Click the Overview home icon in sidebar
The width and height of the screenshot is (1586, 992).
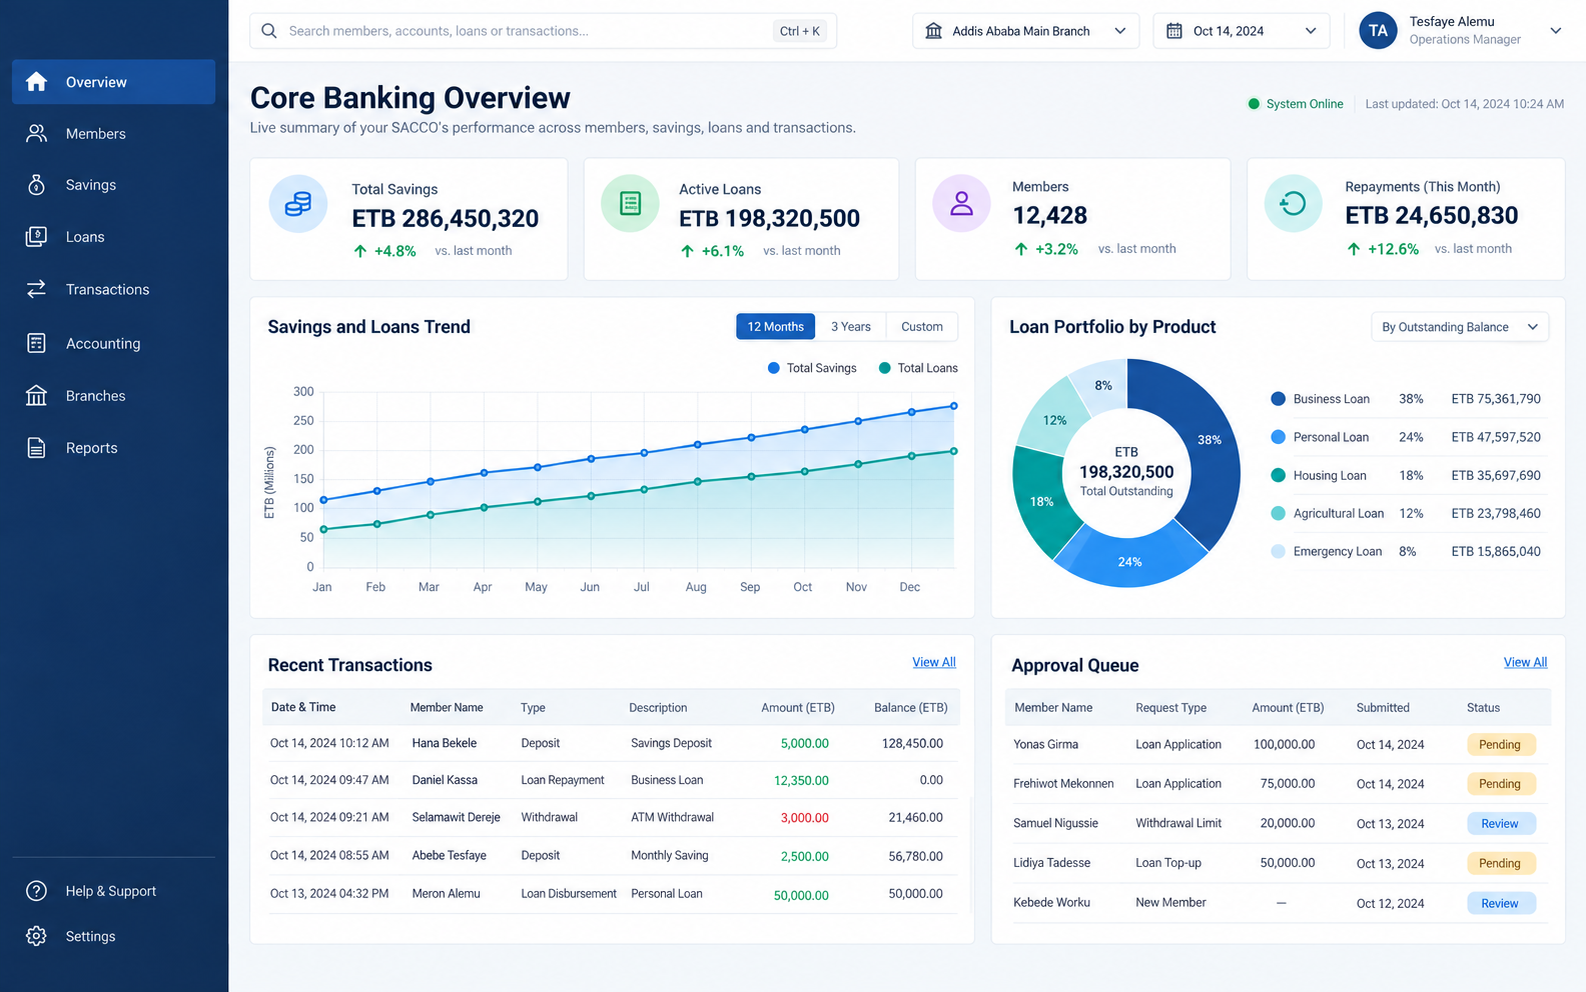tap(37, 82)
